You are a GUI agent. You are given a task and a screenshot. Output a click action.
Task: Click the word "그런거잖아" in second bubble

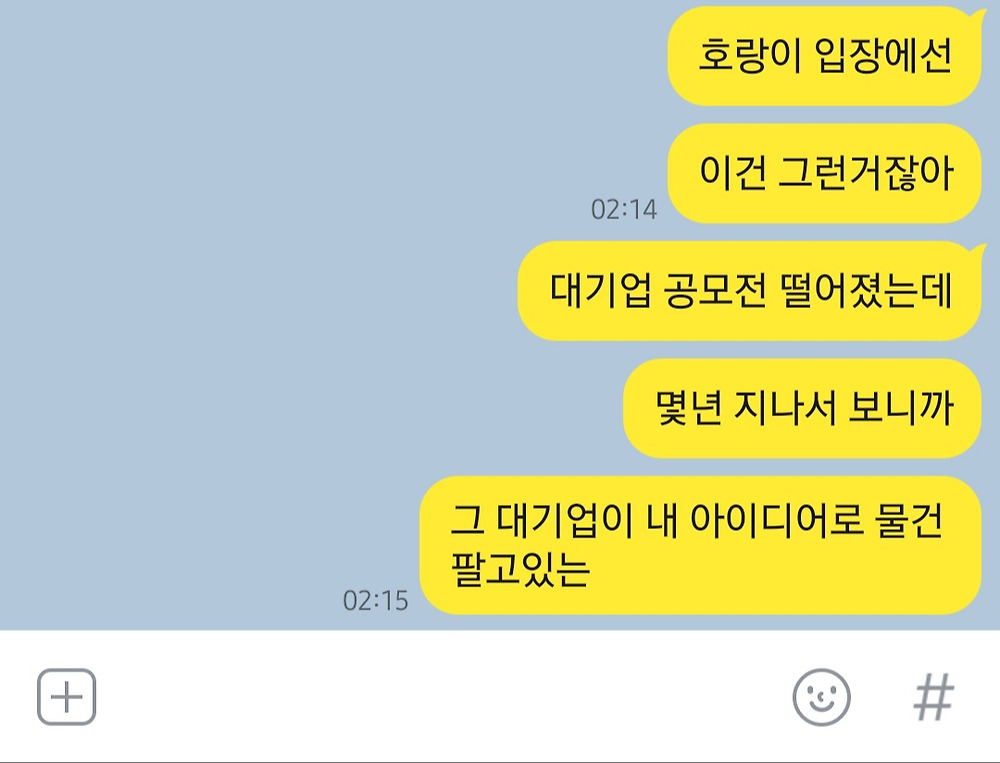(866, 173)
